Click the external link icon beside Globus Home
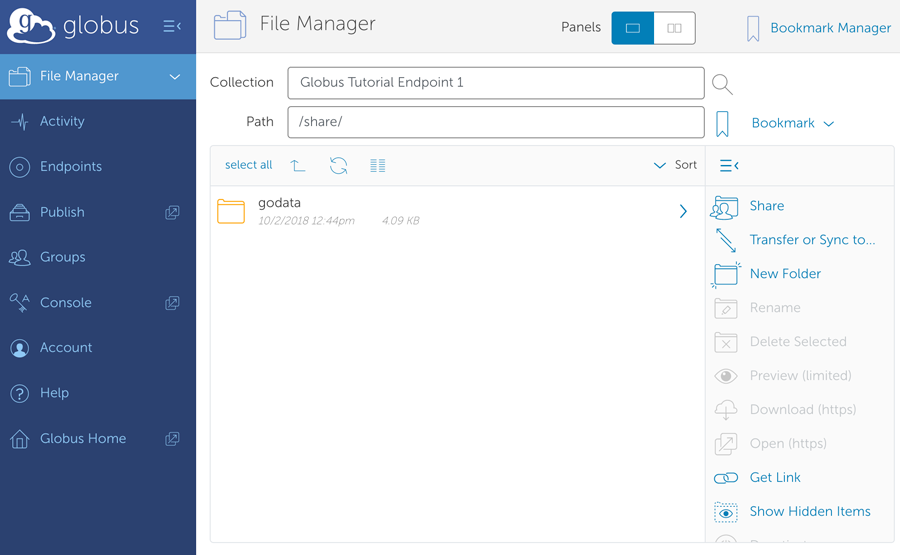Screen dimensions: 900x555 point(172,439)
